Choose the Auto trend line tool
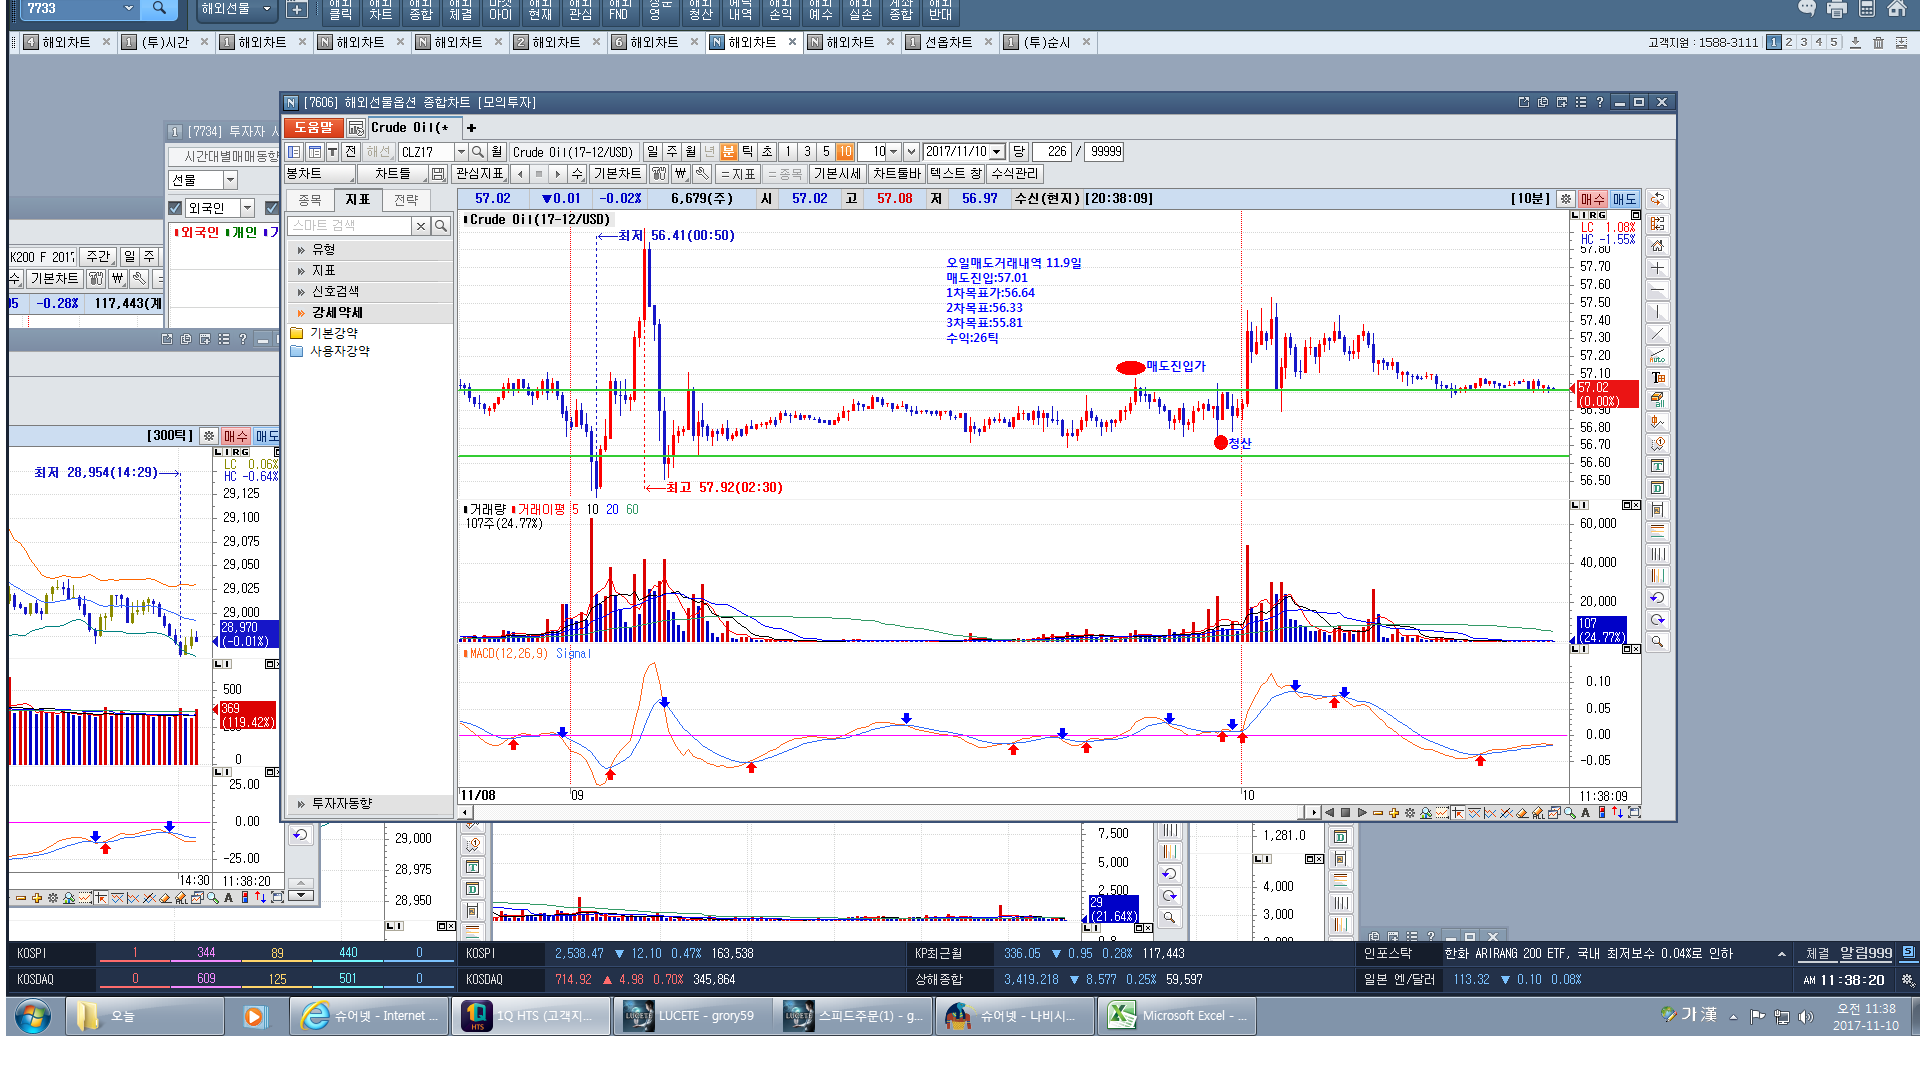The height and width of the screenshot is (1080, 1920). coord(1657,356)
